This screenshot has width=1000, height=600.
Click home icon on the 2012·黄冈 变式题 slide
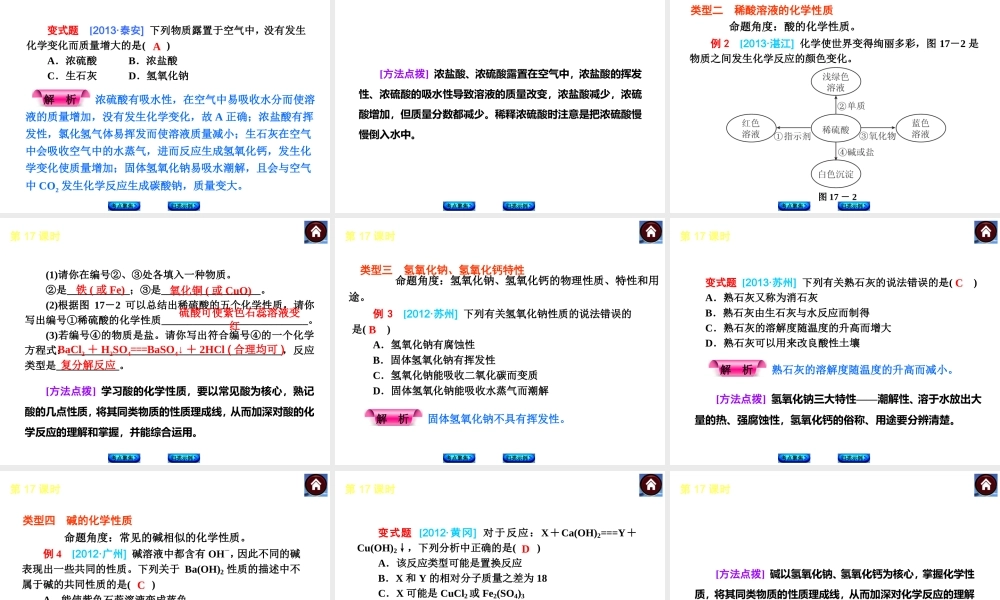point(651,485)
